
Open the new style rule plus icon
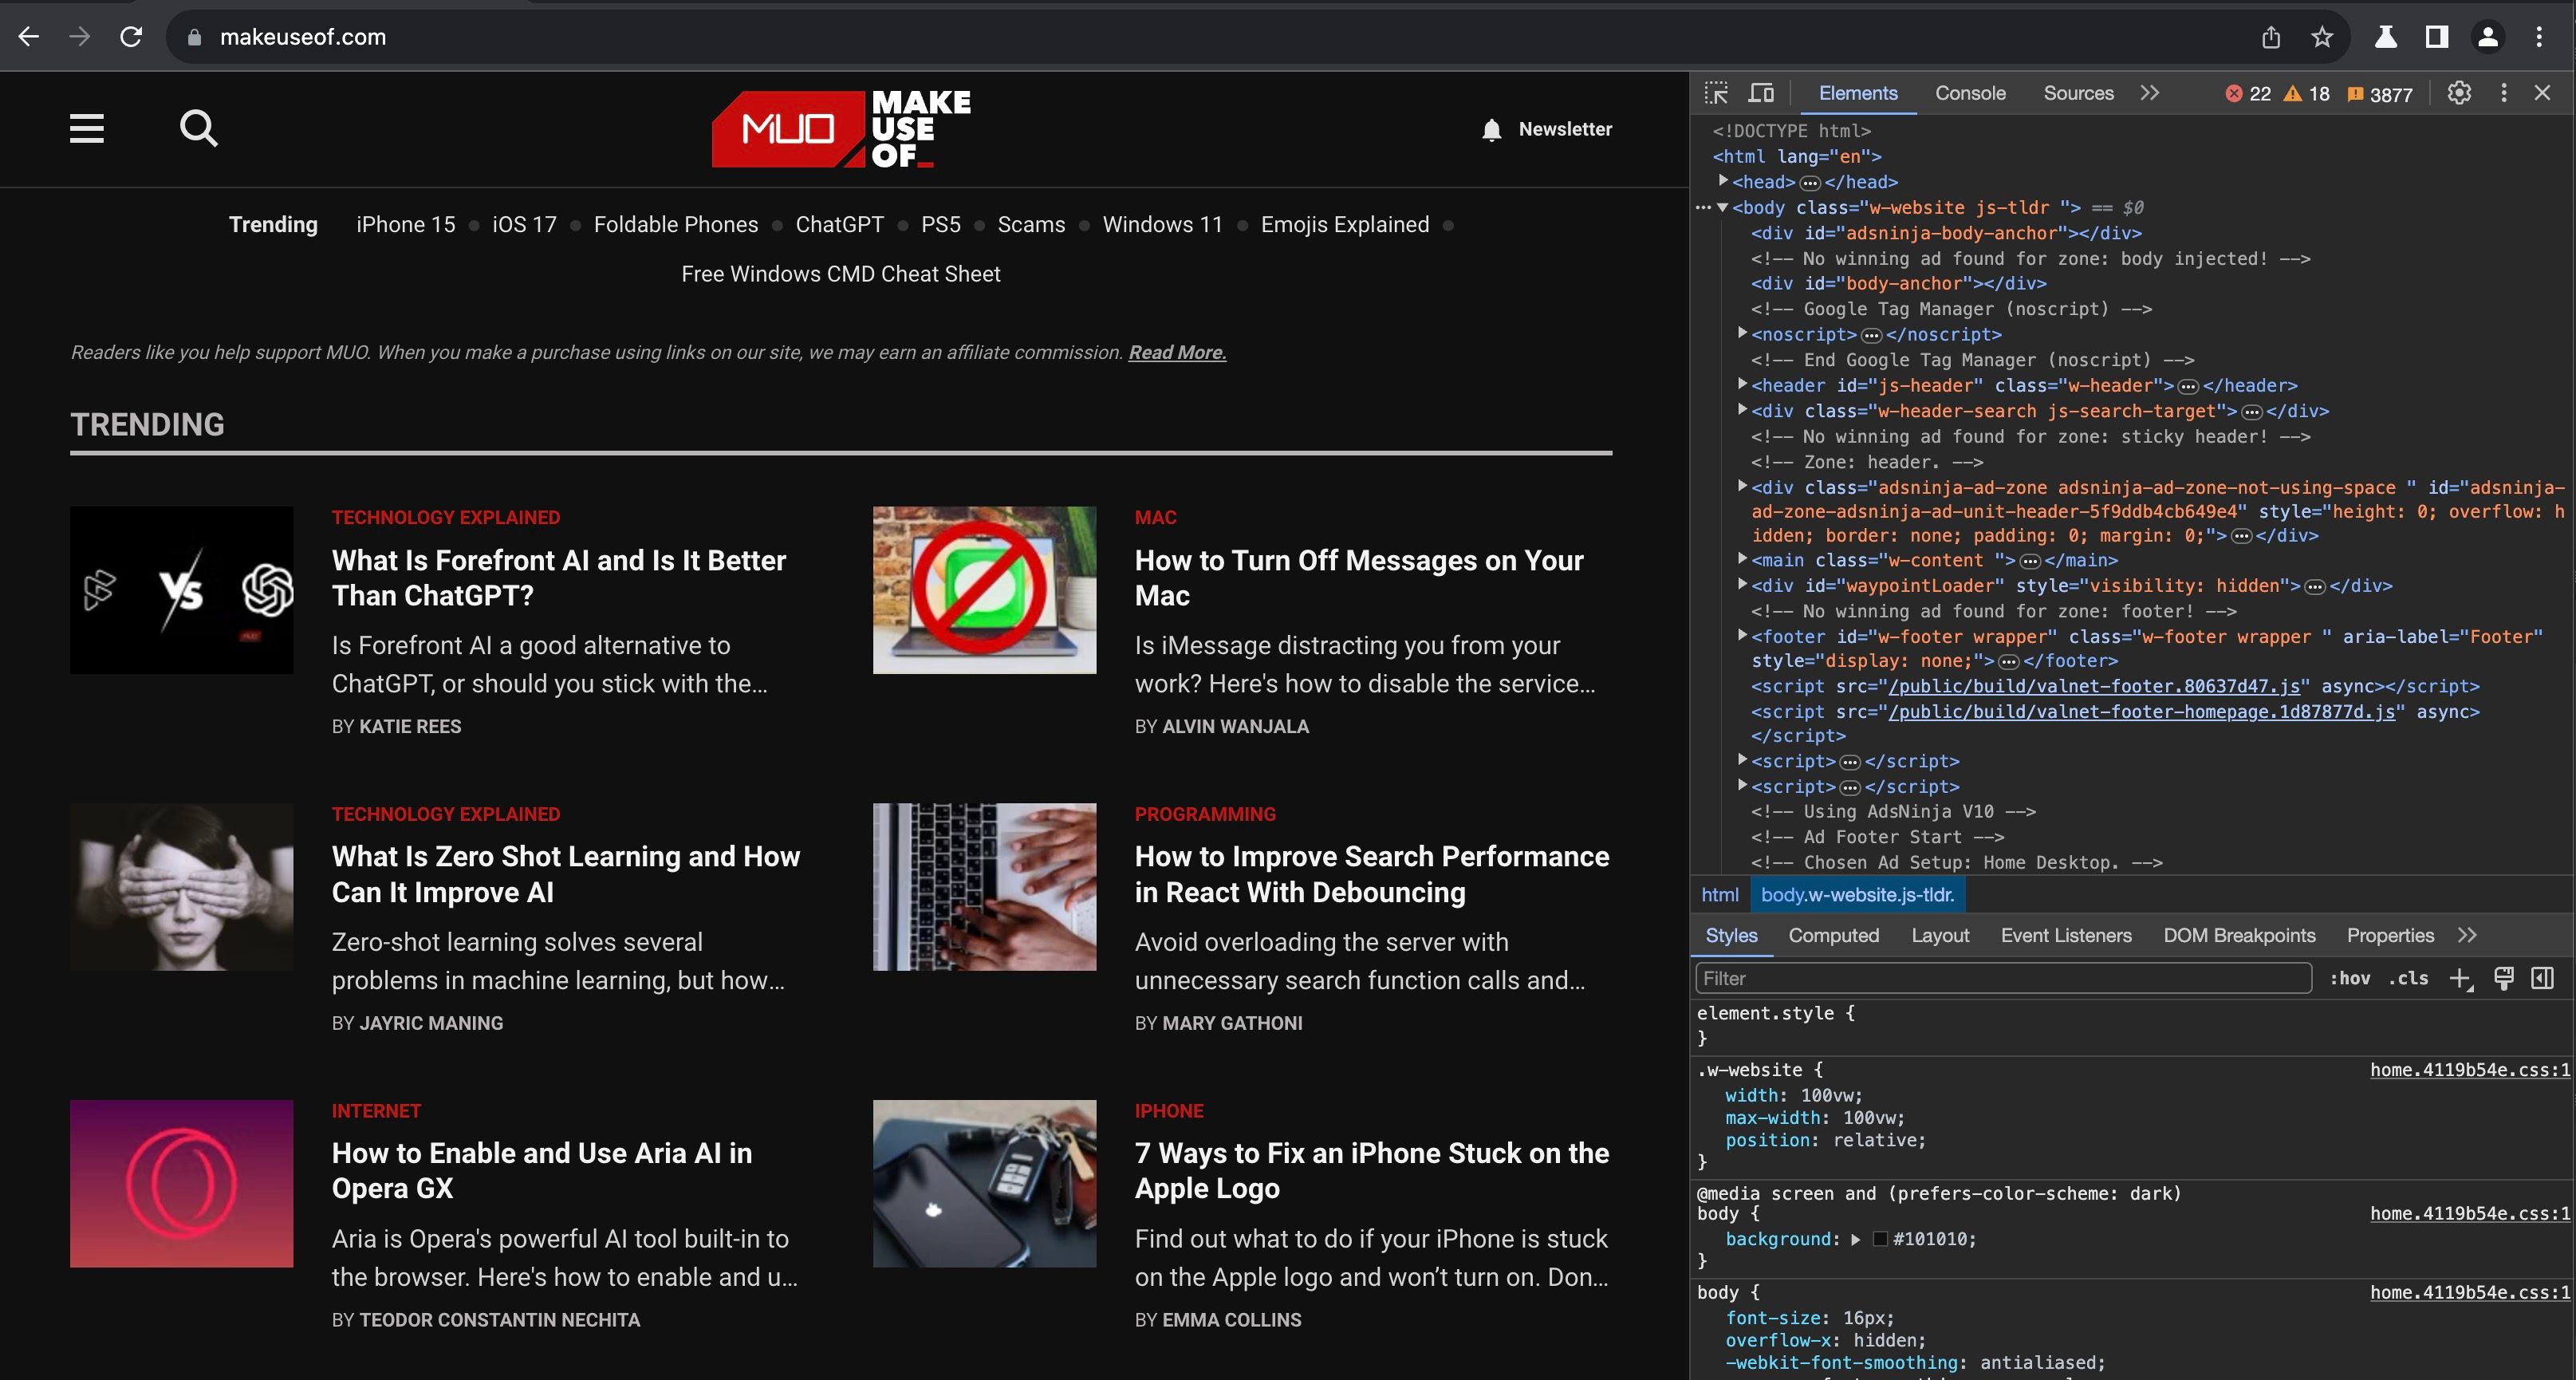click(x=2461, y=978)
